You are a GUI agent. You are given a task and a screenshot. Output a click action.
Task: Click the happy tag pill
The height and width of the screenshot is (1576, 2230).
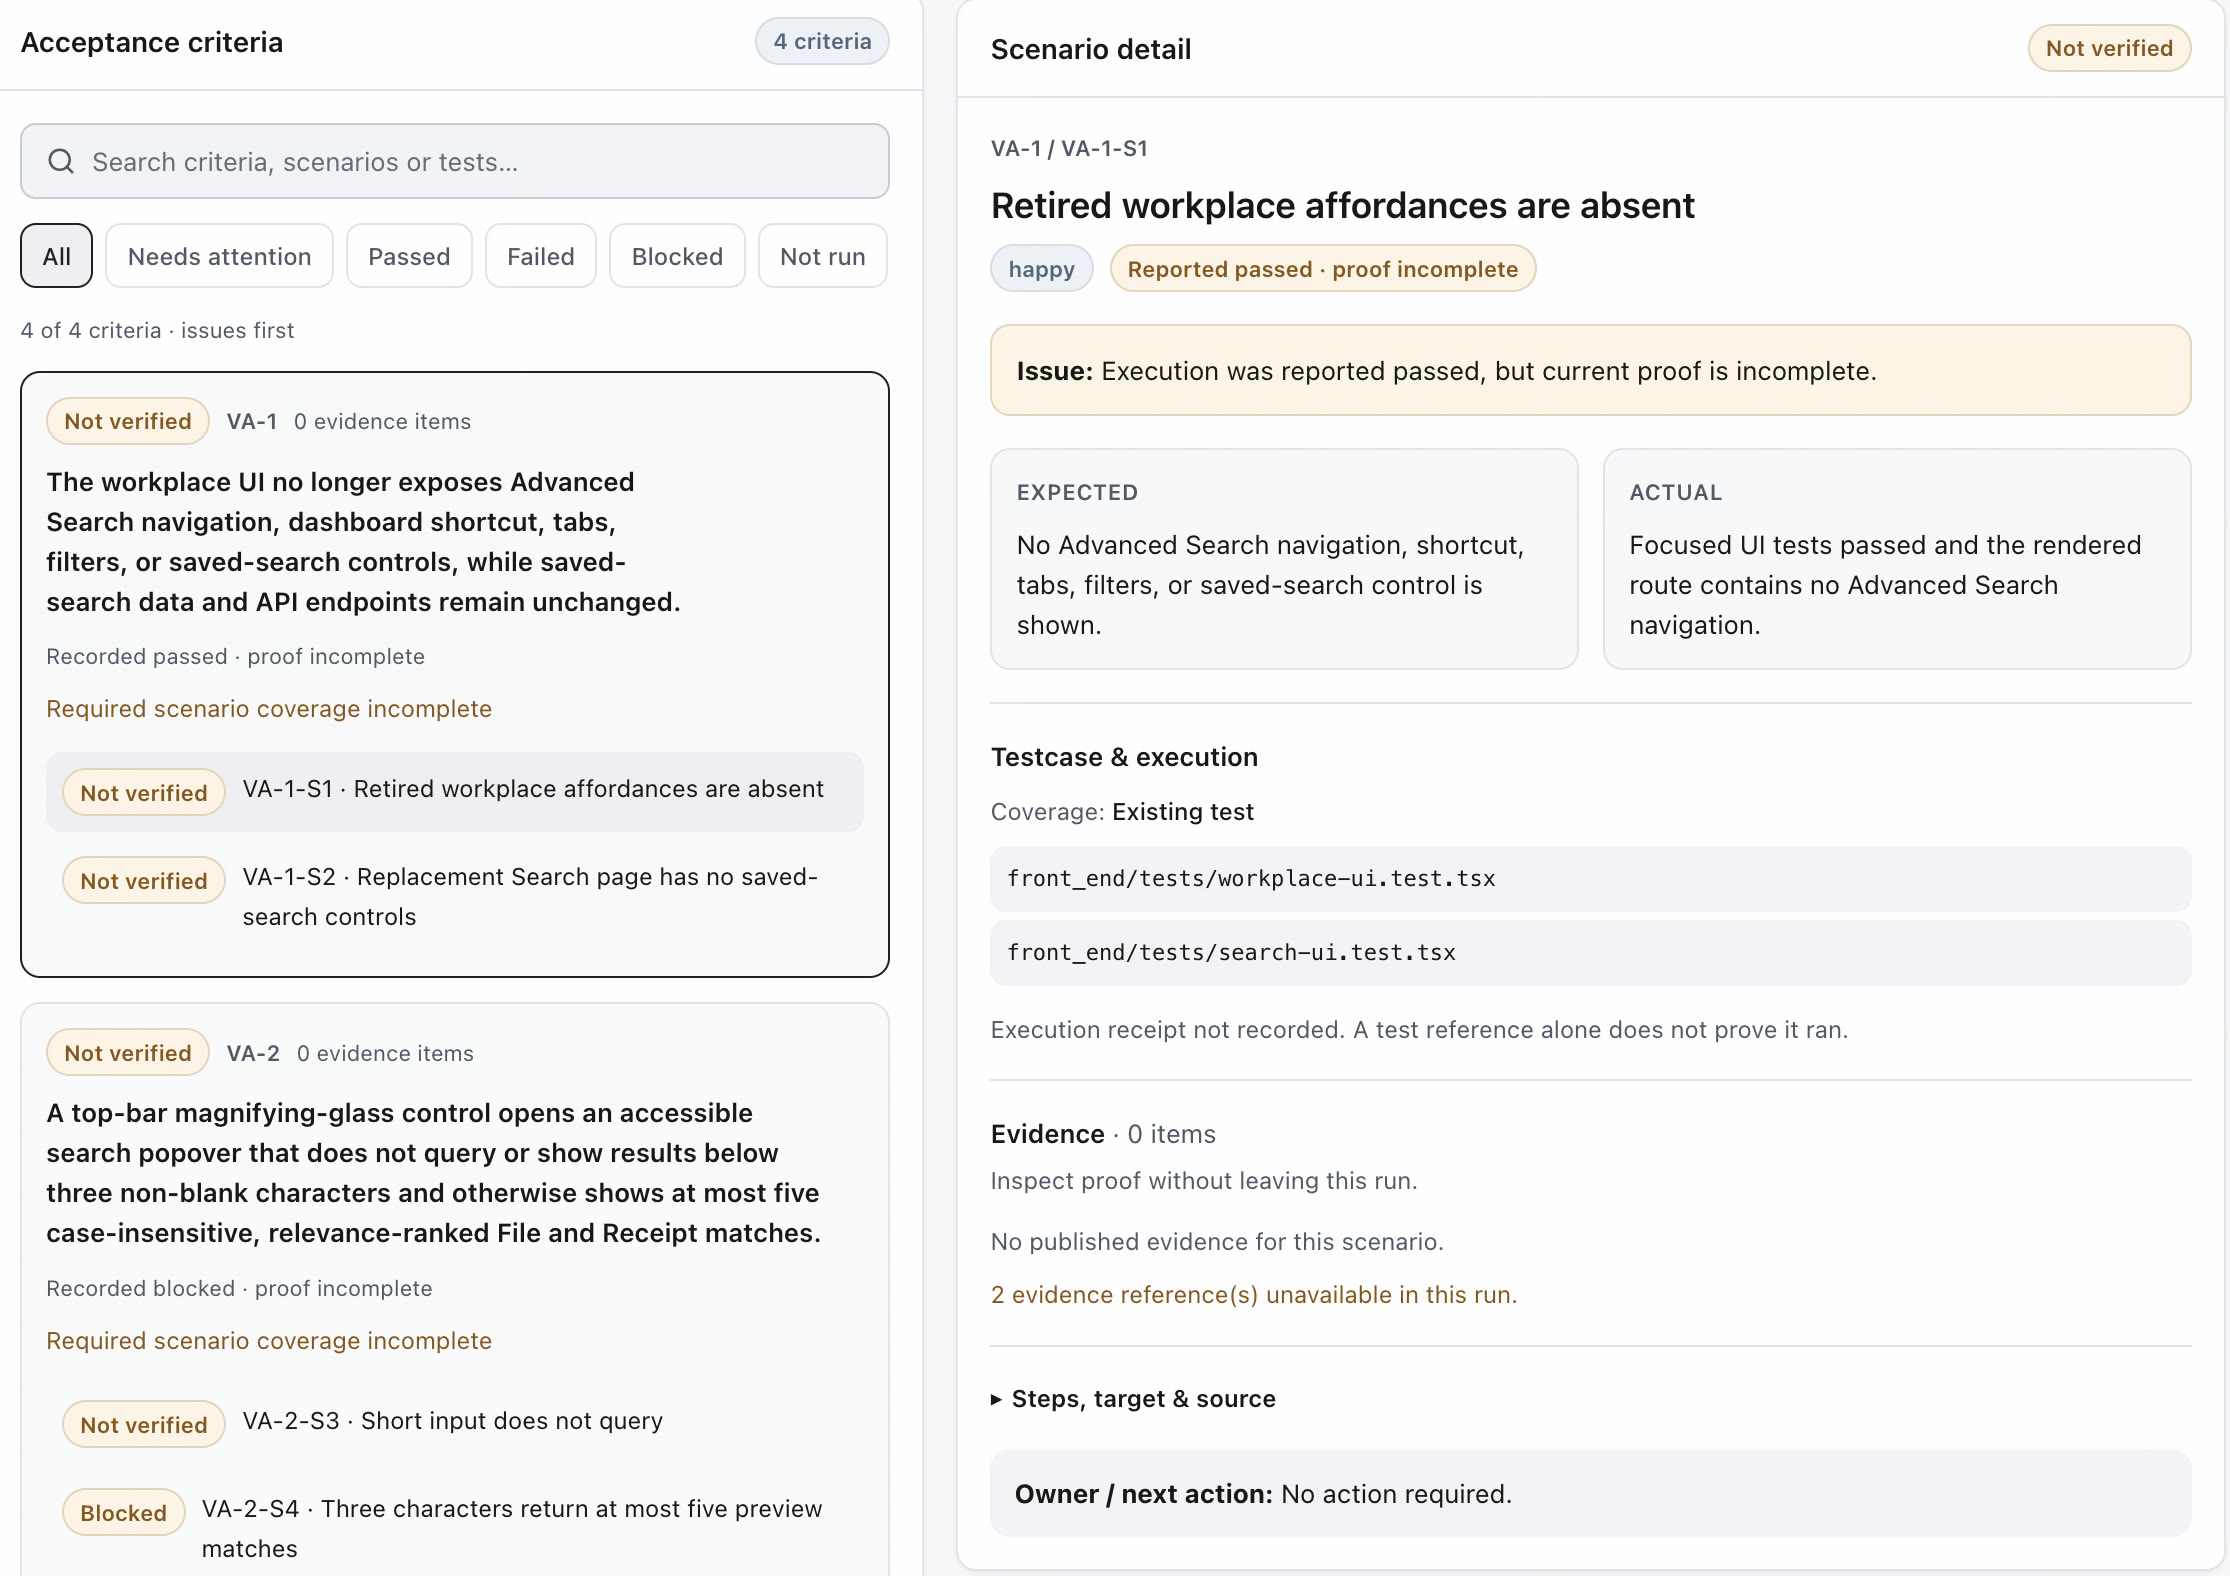click(x=1041, y=269)
